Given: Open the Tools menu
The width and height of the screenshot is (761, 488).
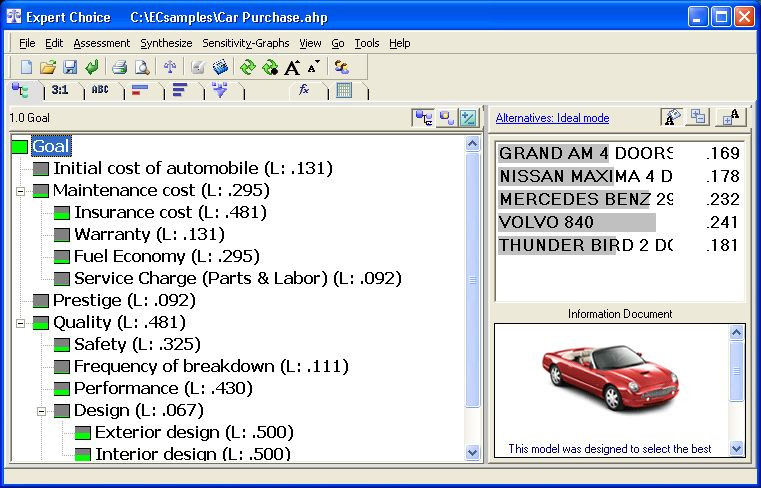Looking at the screenshot, I should (366, 43).
